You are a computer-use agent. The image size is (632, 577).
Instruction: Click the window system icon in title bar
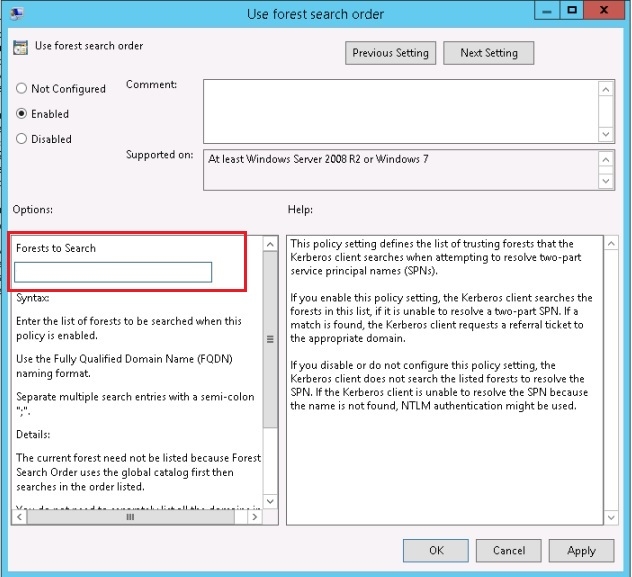click(16, 15)
